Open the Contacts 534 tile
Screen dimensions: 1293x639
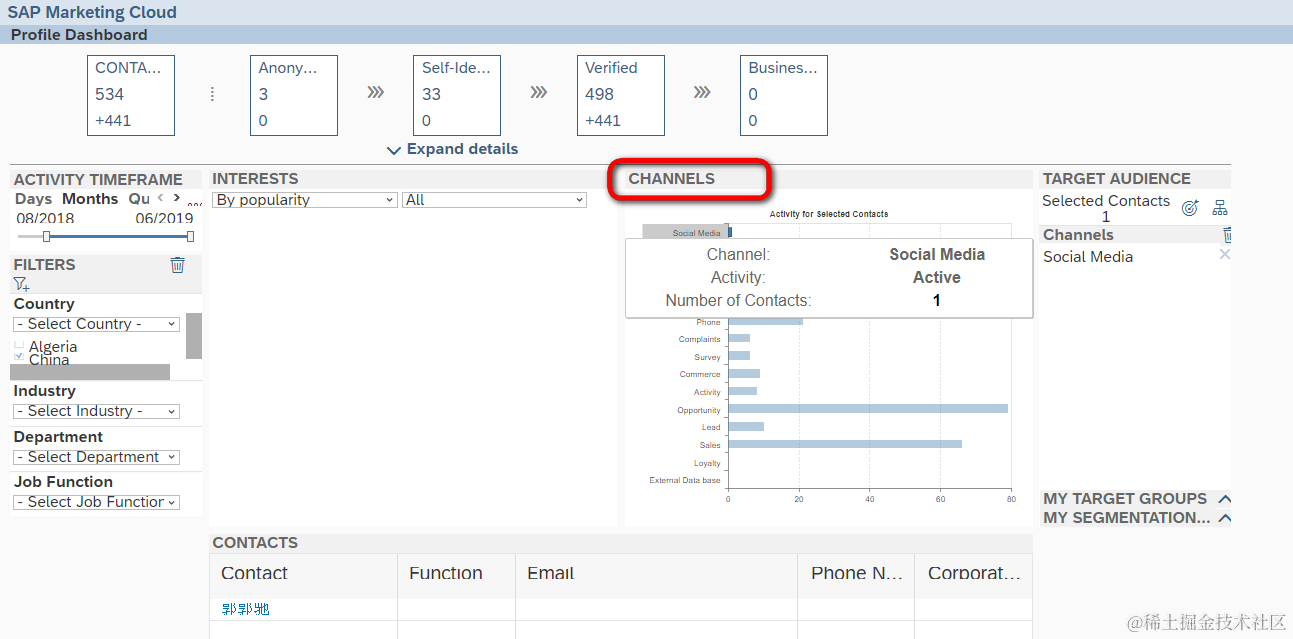coord(132,95)
